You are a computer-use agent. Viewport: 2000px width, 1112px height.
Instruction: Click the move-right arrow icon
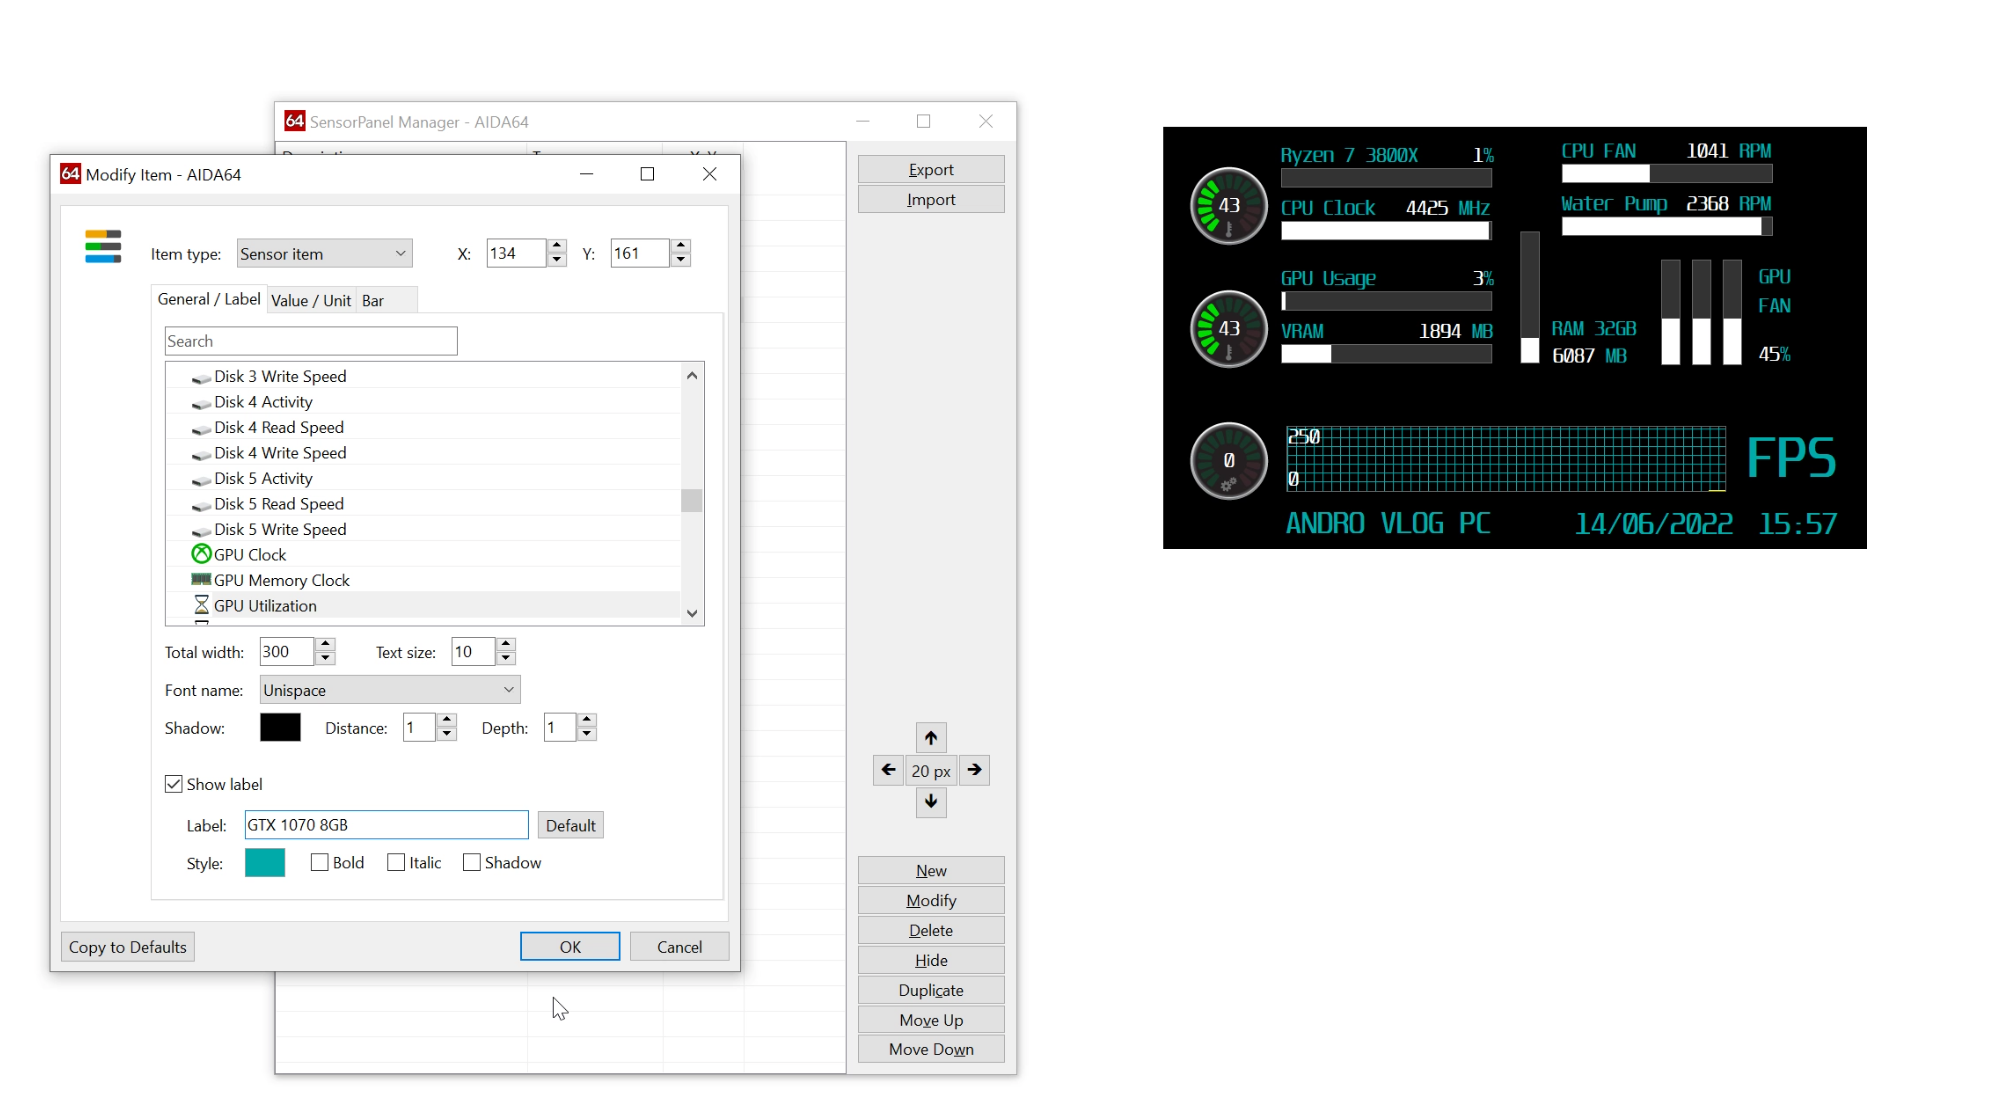(x=974, y=770)
